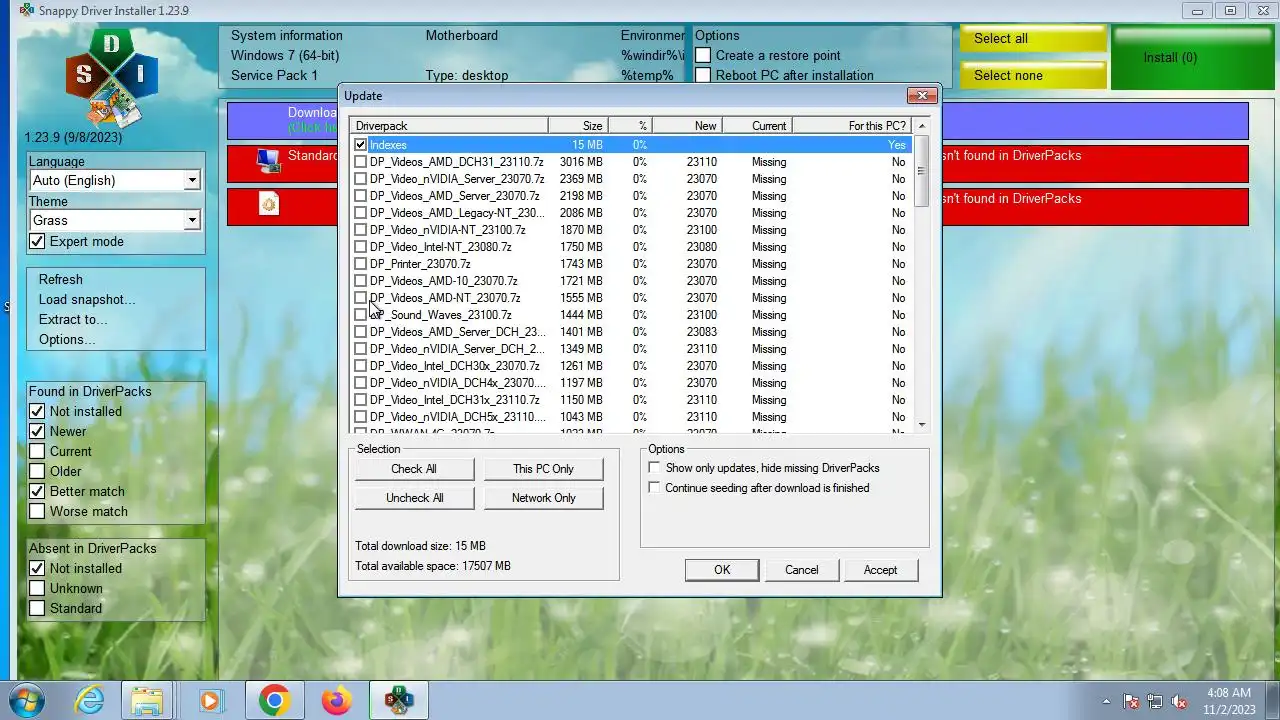Launch Firefox from the taskbar

click(337, 700)
